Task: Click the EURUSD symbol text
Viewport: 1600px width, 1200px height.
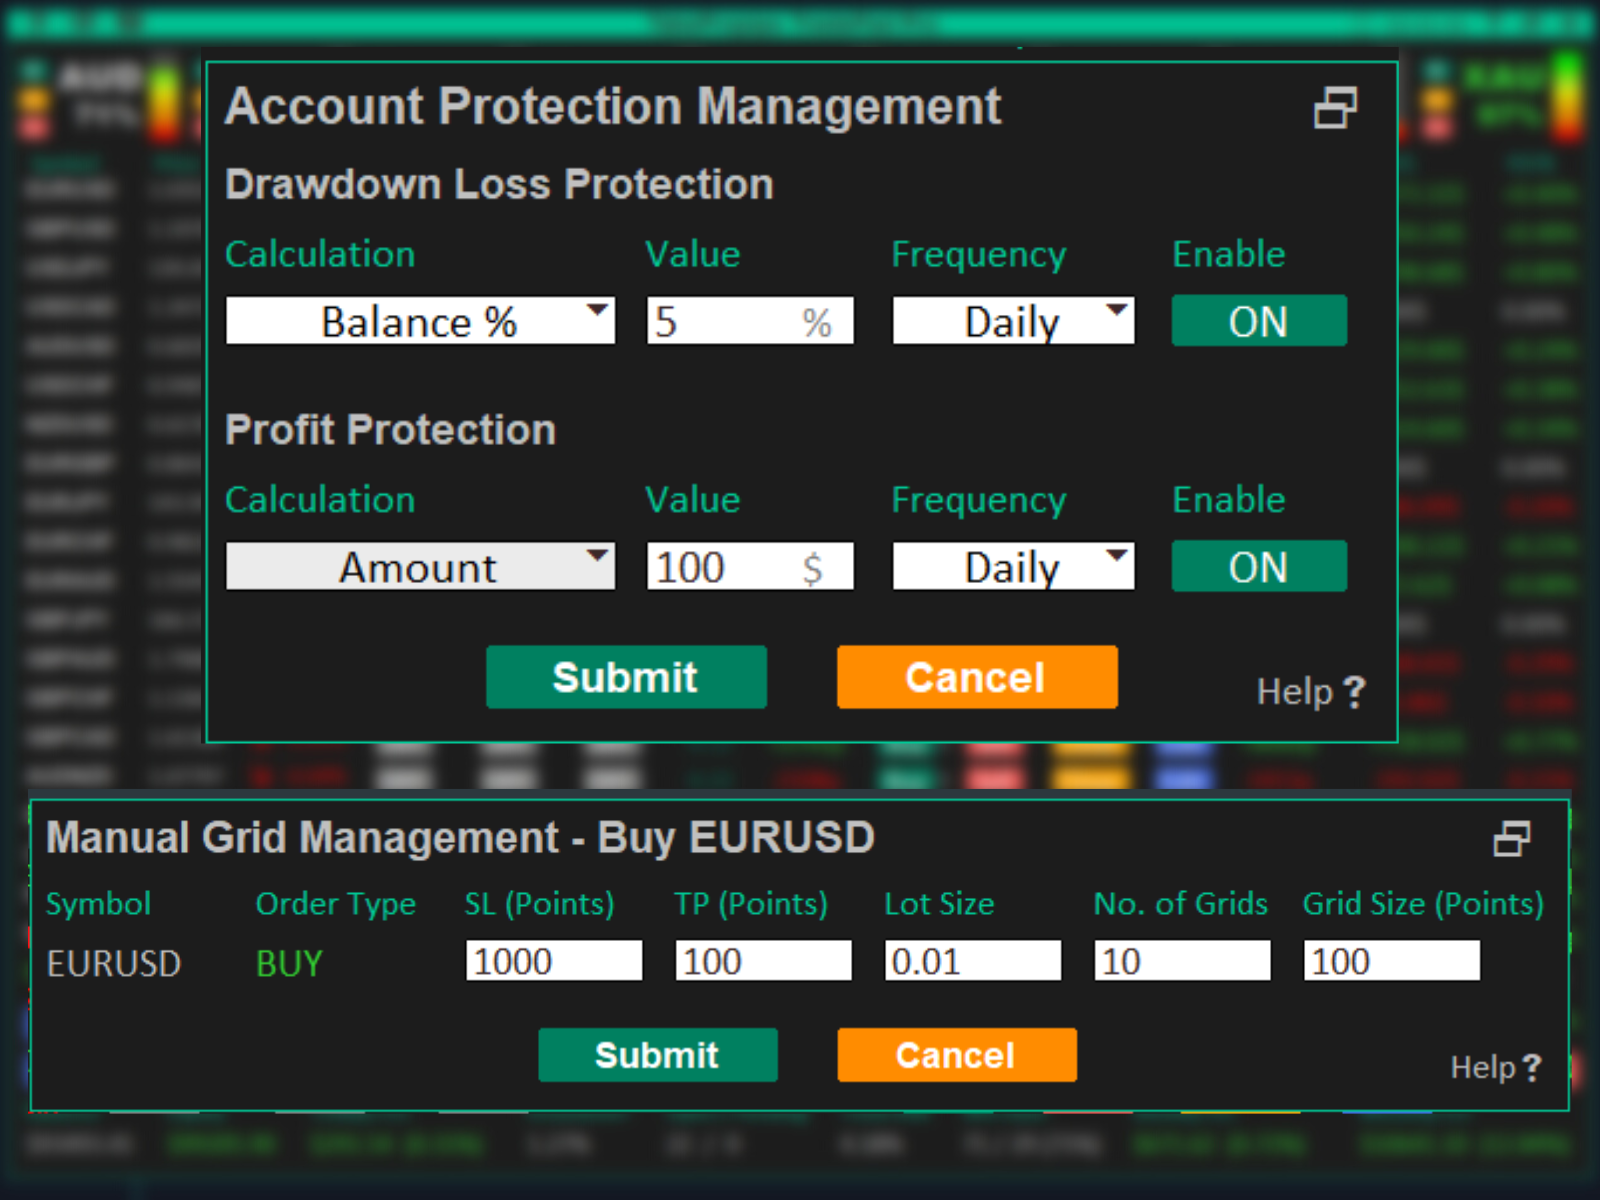Action: (x=114, y=964)
